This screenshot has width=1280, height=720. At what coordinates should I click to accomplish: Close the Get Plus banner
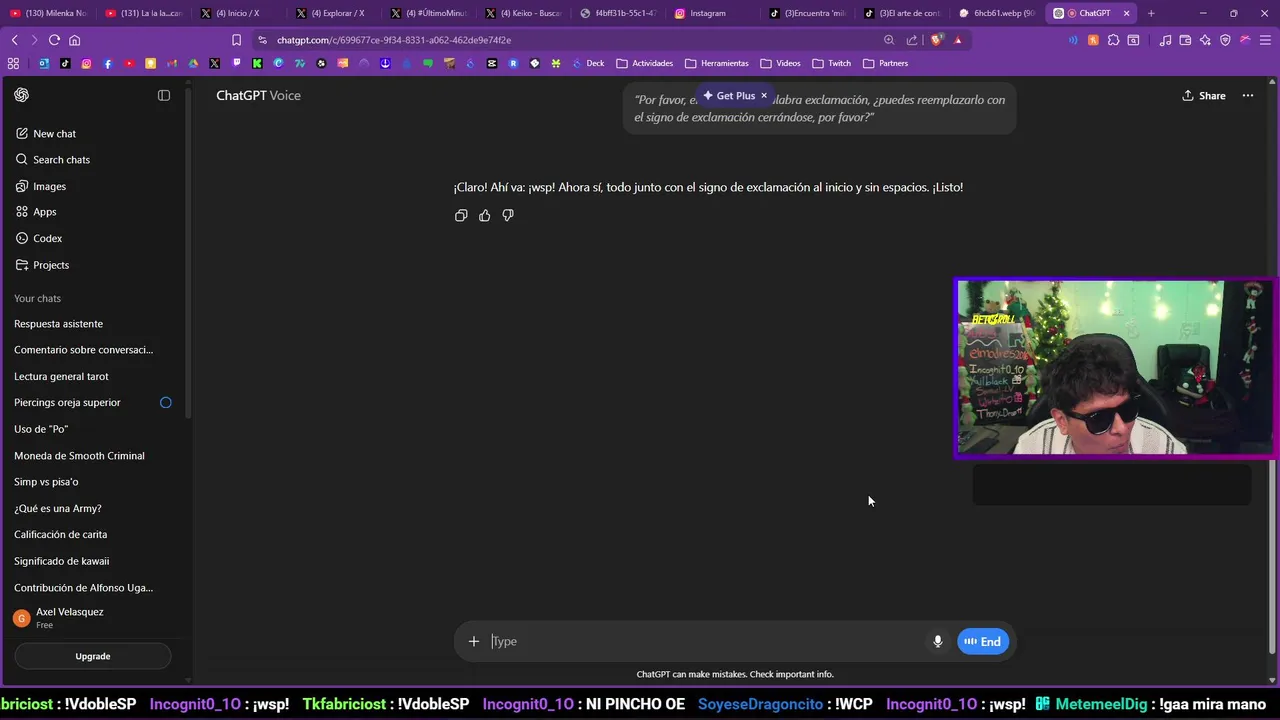click(764, 96)
